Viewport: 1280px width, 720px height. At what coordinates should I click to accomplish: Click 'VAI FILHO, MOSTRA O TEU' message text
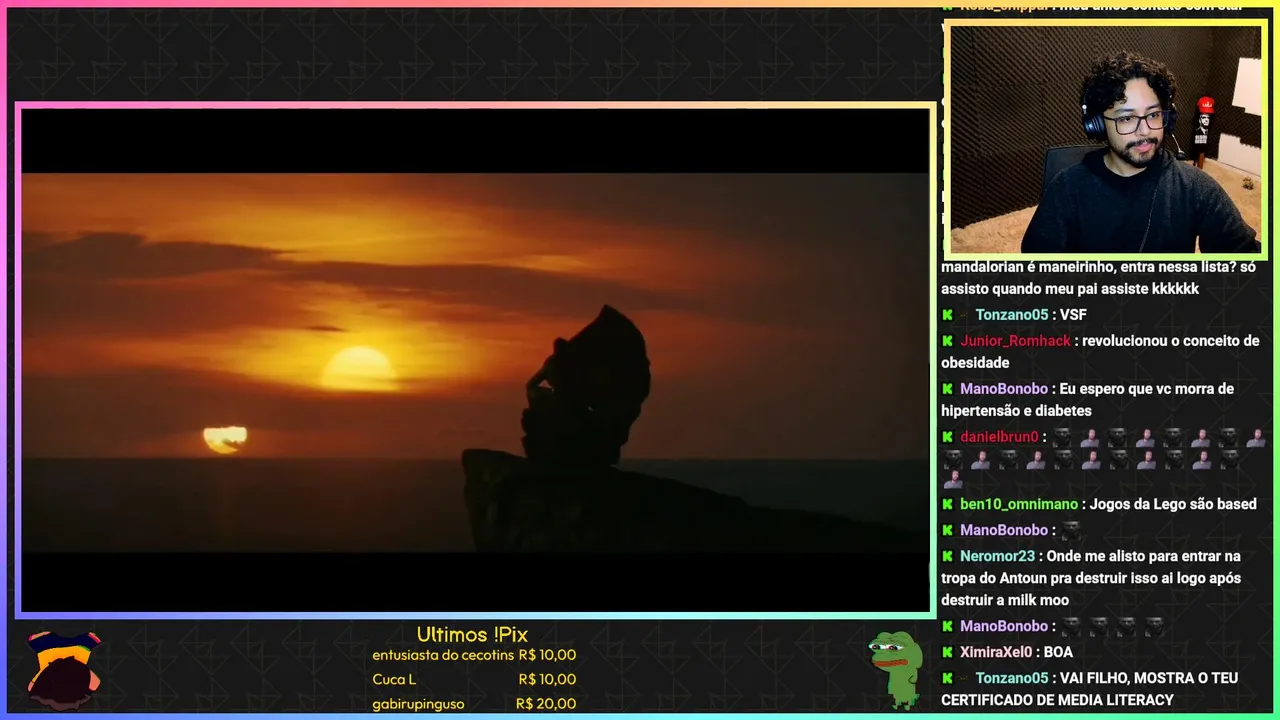1149,678
